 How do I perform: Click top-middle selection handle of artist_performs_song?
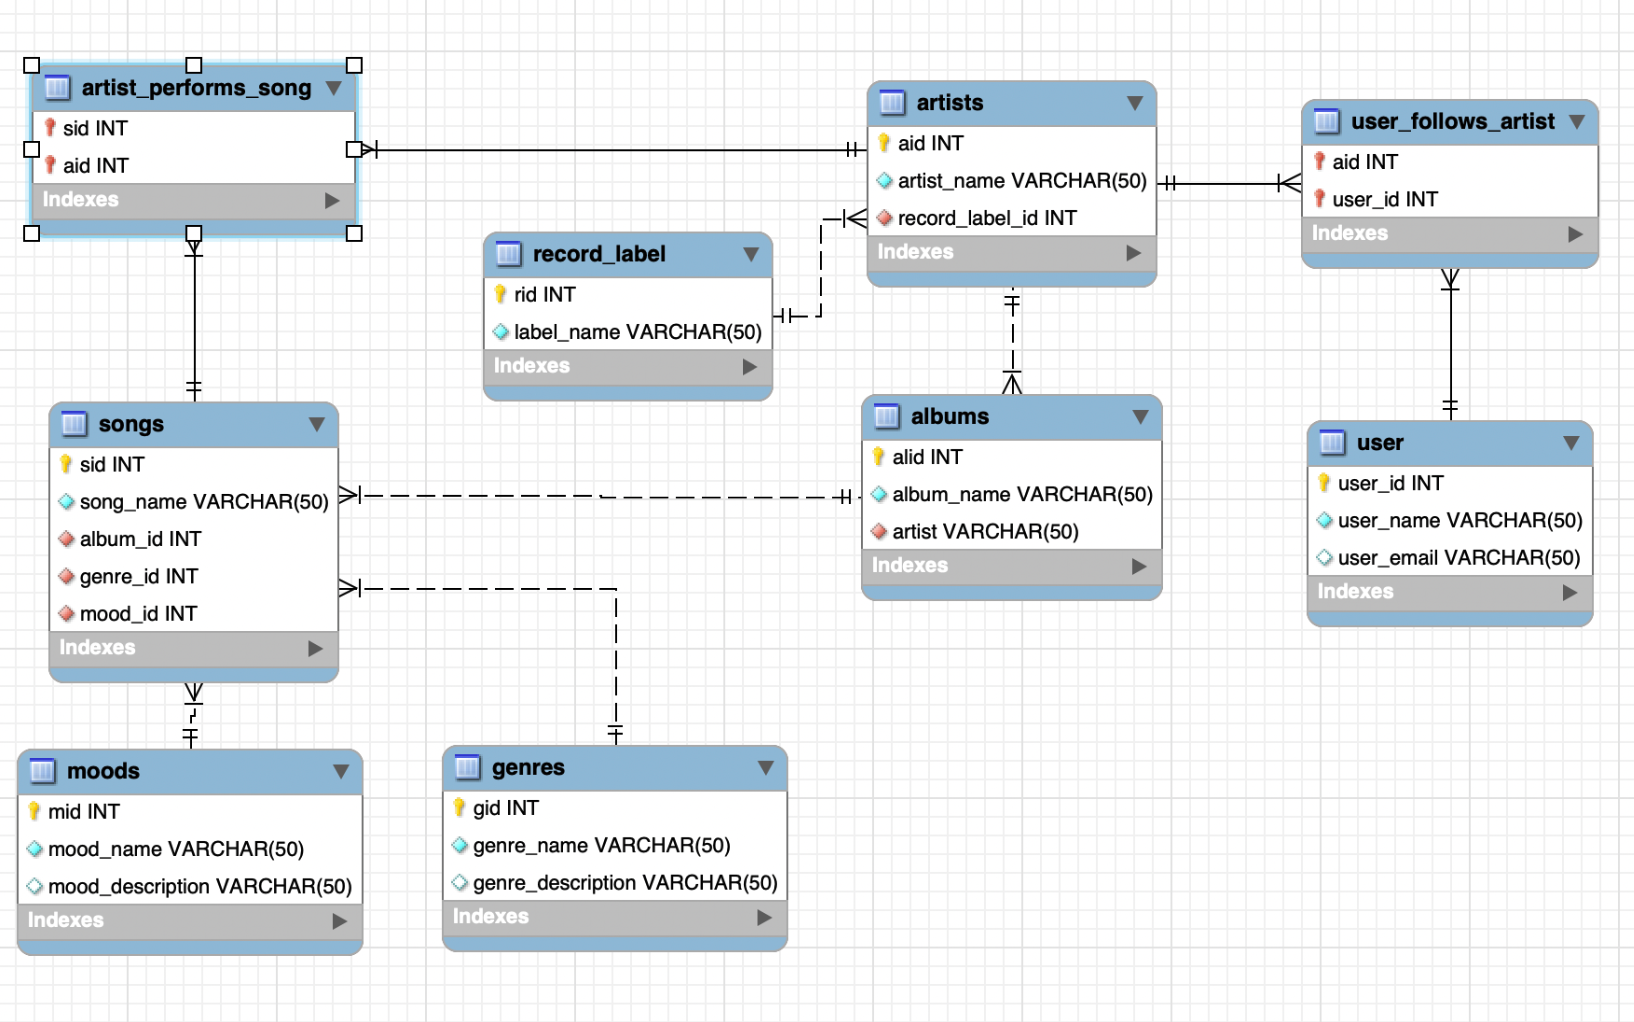point(194,65)
